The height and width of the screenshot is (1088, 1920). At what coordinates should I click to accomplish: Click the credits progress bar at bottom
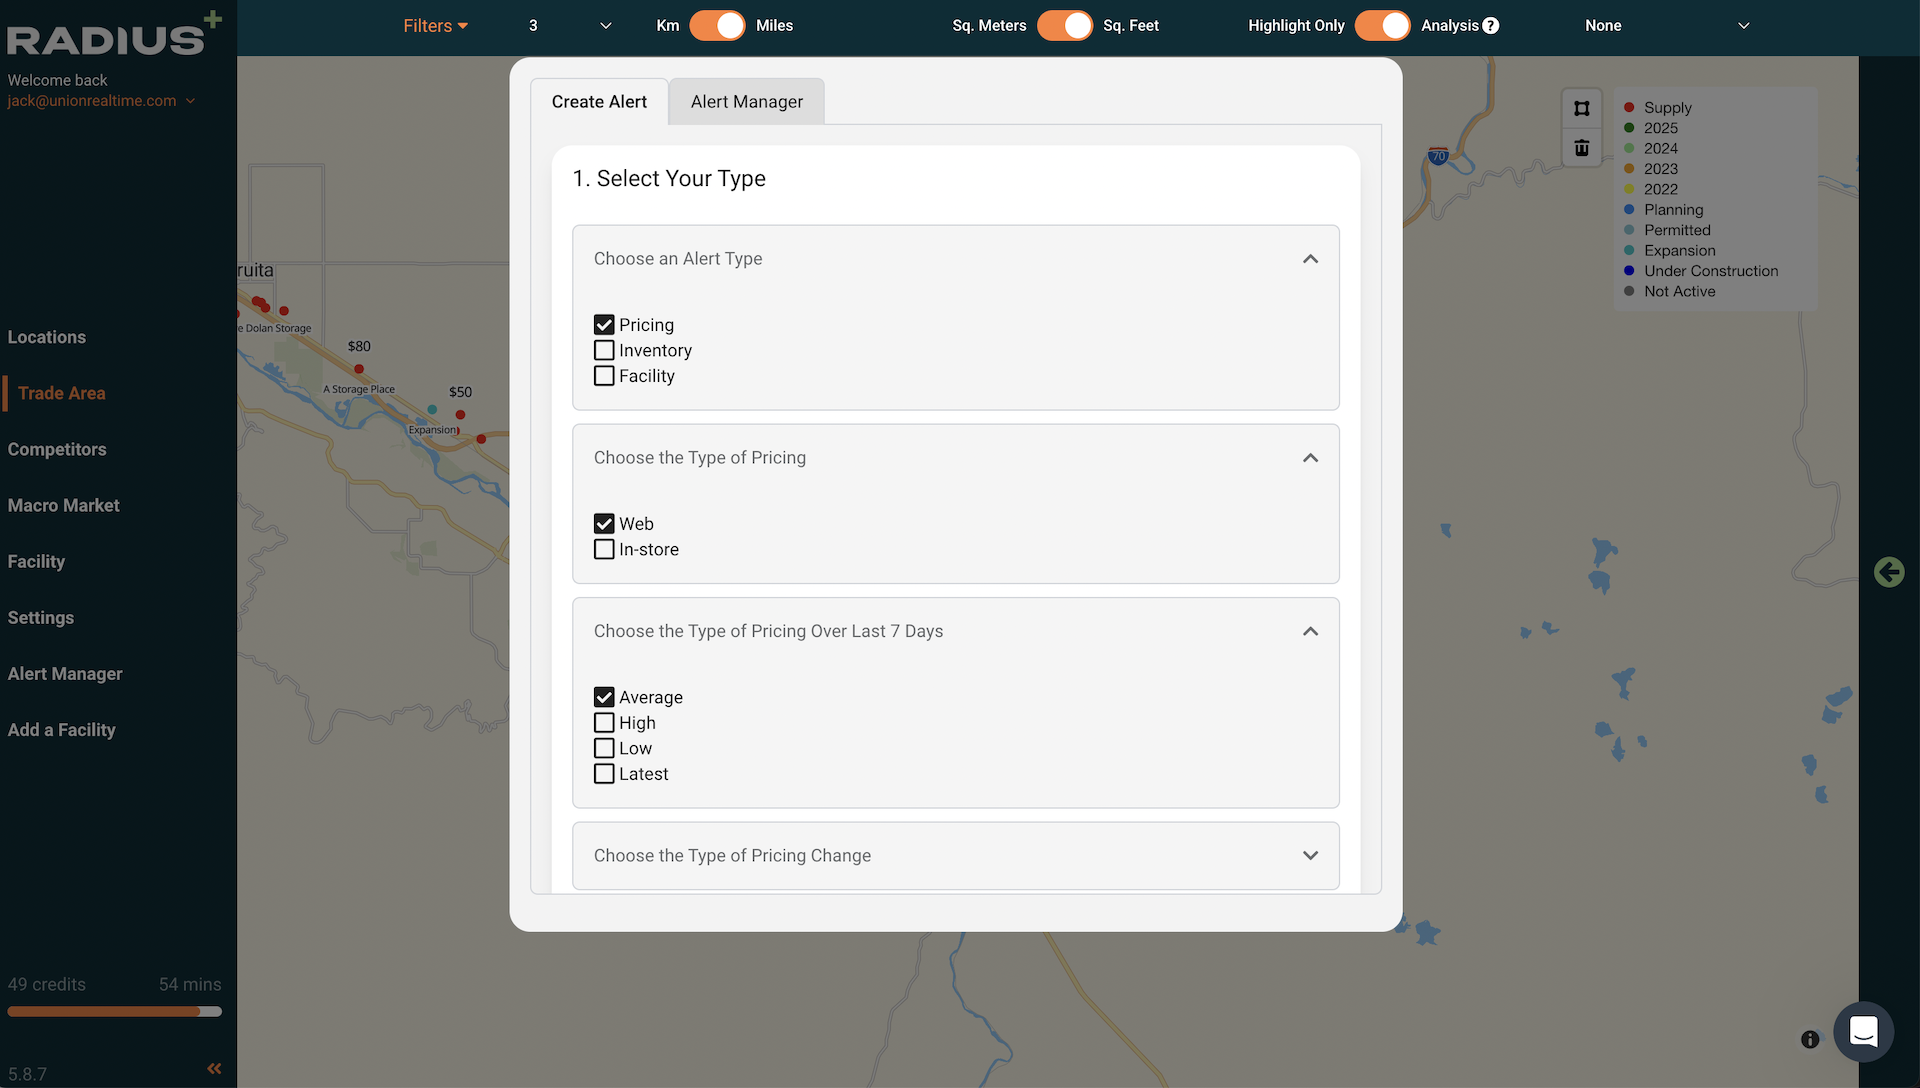pos(113,1008)
